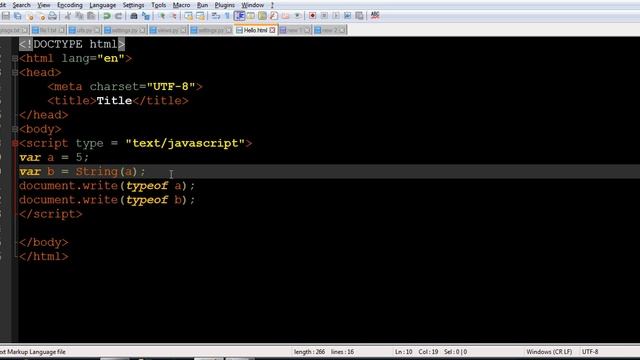Click the Windows (CR LF) status field
This screenshot has height=360, width=640.
(x=549, y=351)
